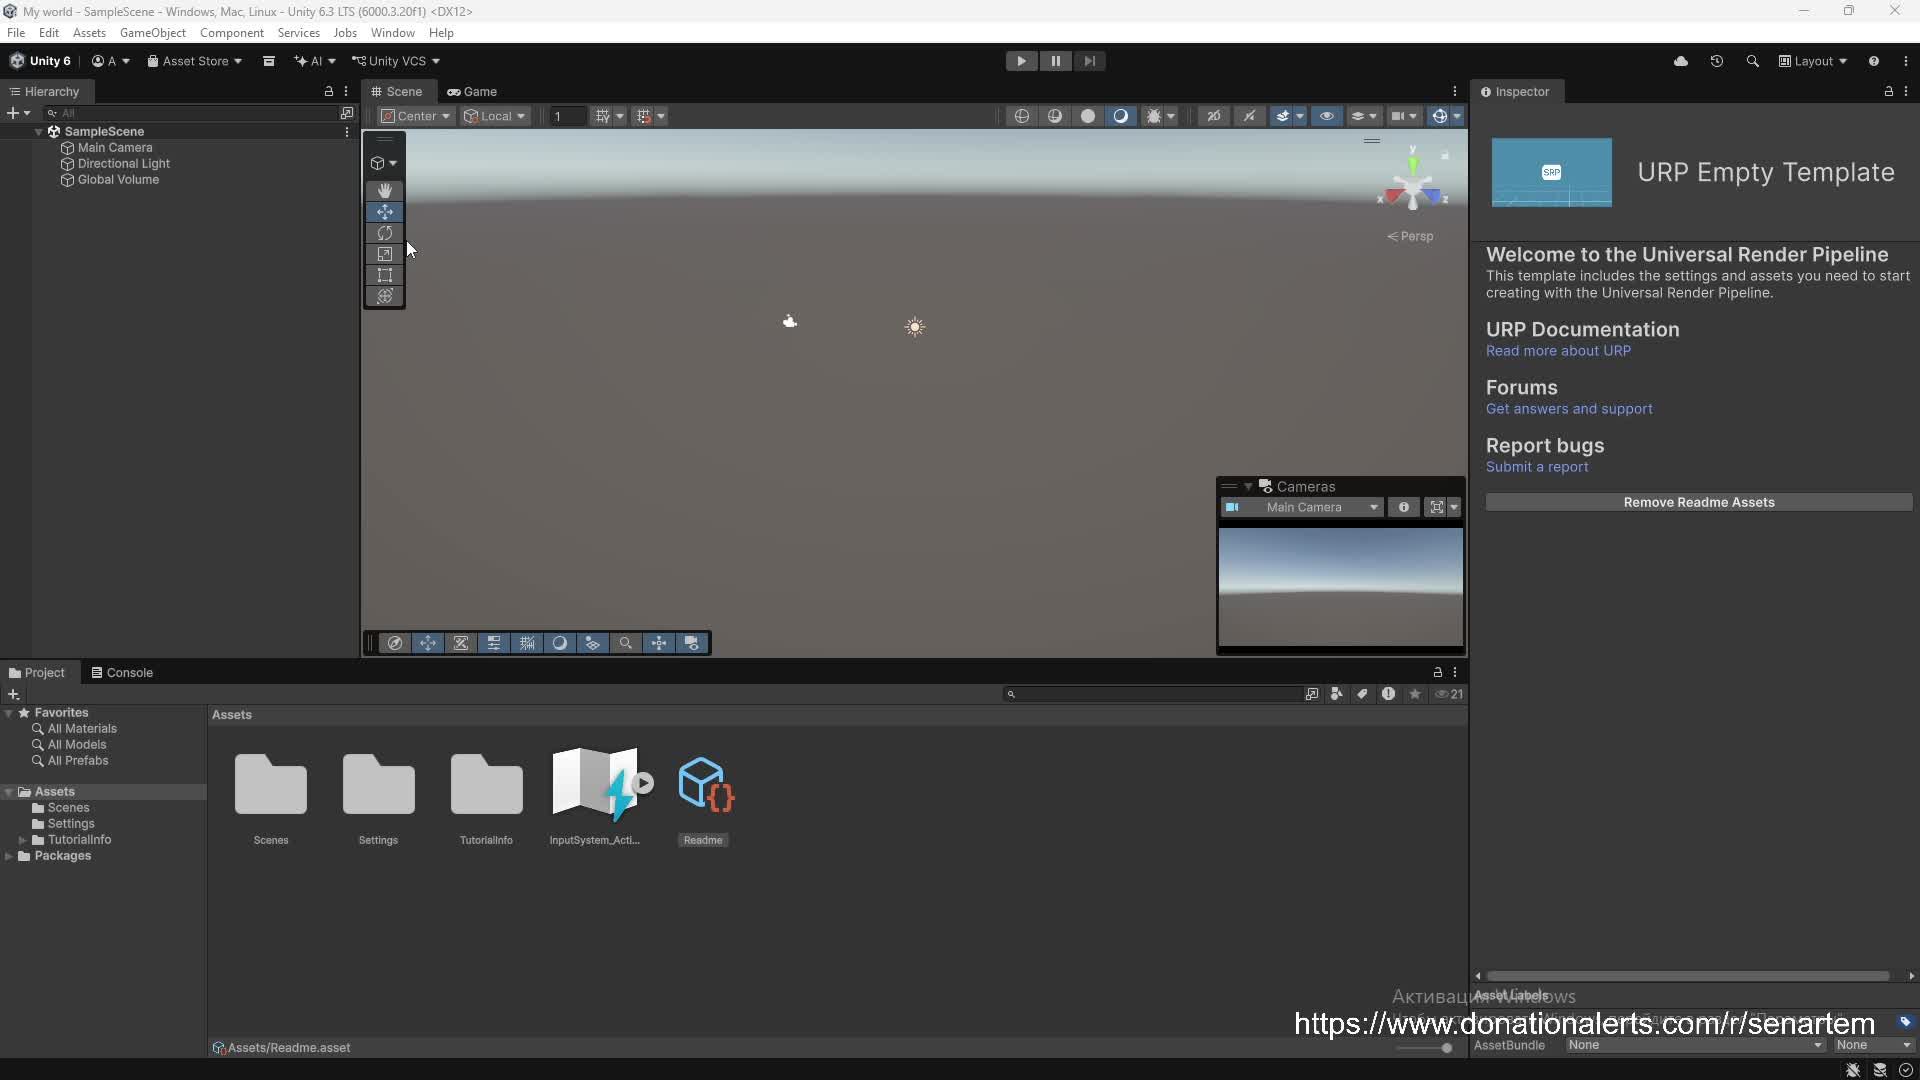1920x1080 pixels.
Task: Search by type in Project window
Action: [x=1336, y=694]
